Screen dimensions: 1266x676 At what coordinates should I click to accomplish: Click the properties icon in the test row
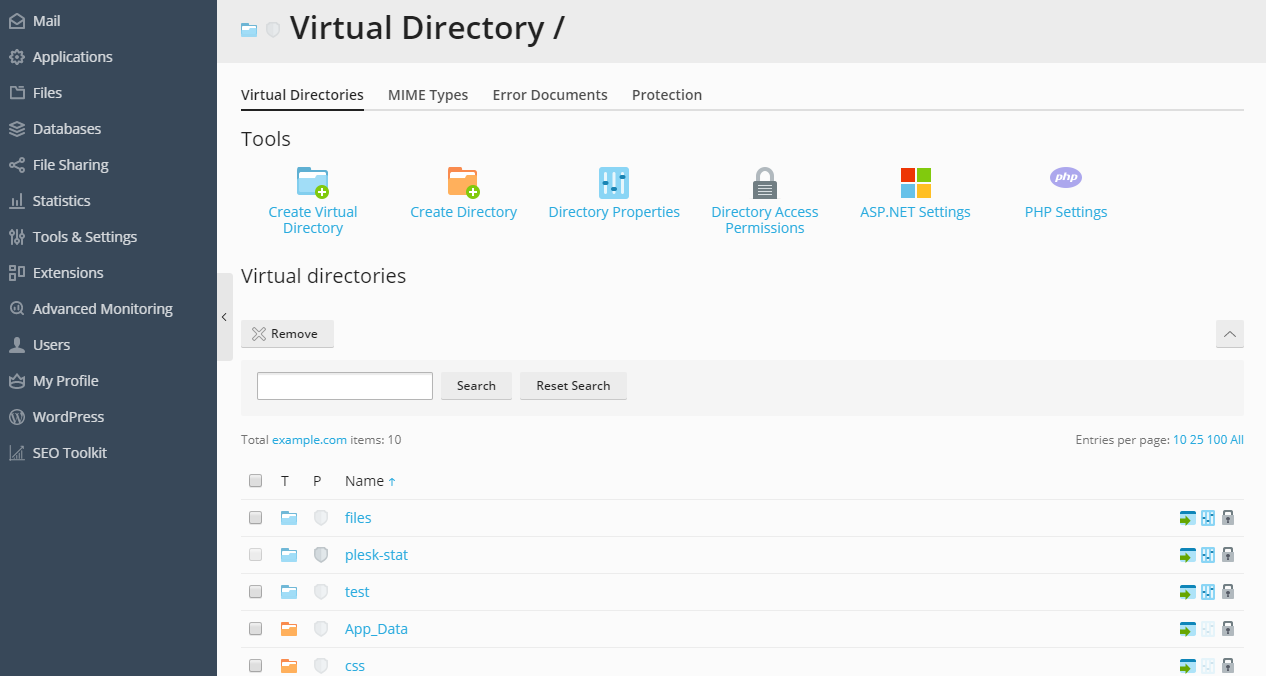tap(1208, 592)
